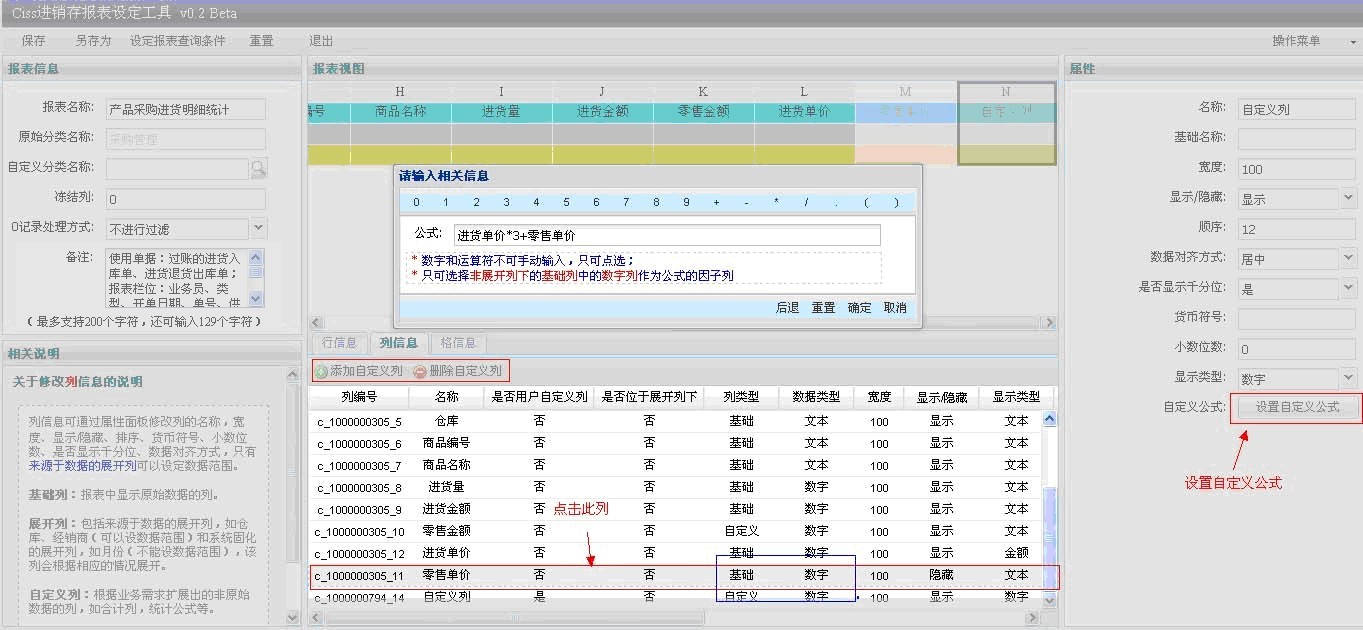
Task: Click 另存为 in the top menu
Action: 93,41
